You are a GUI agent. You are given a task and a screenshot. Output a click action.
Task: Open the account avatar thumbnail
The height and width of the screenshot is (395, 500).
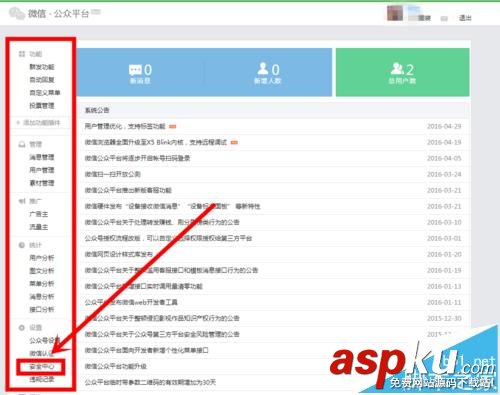pyautogui.click(x=395, y=13)
